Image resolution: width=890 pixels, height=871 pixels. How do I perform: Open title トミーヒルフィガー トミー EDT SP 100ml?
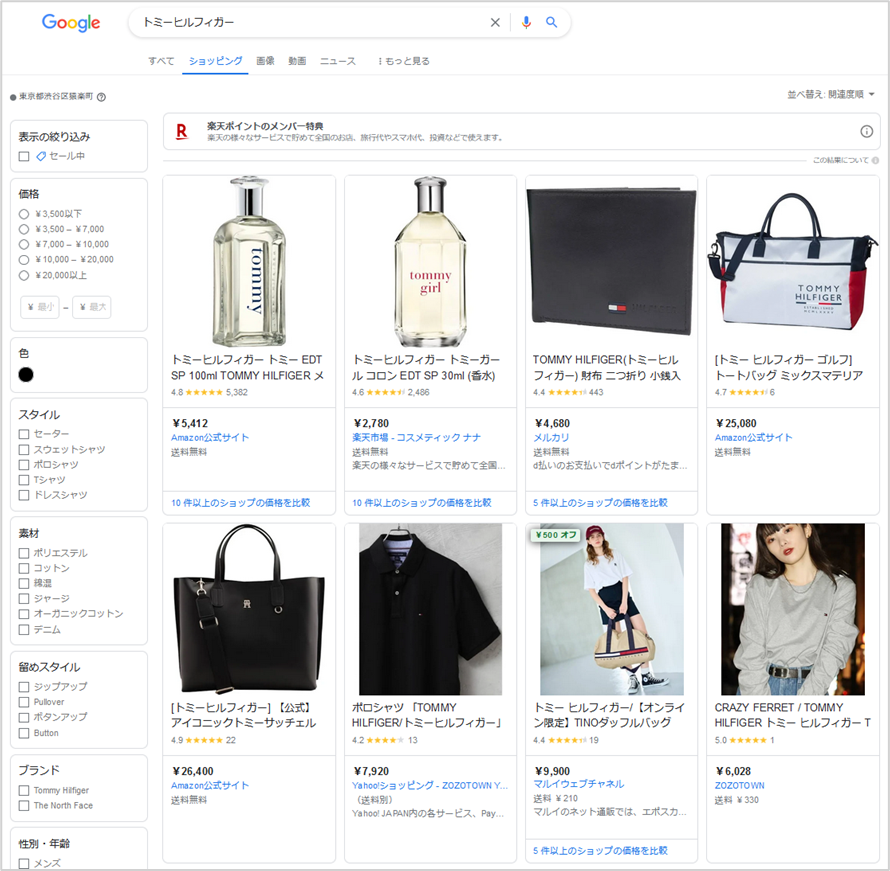tap(247, 368)
